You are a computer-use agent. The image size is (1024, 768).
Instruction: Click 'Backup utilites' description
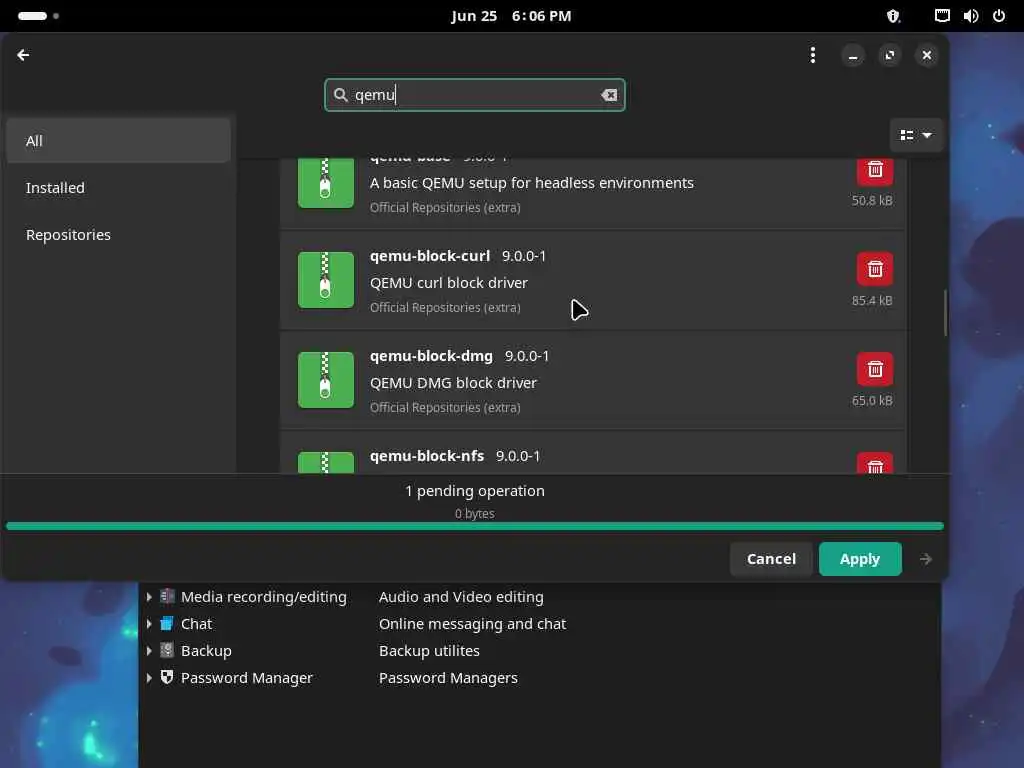(x=429, y=650)
